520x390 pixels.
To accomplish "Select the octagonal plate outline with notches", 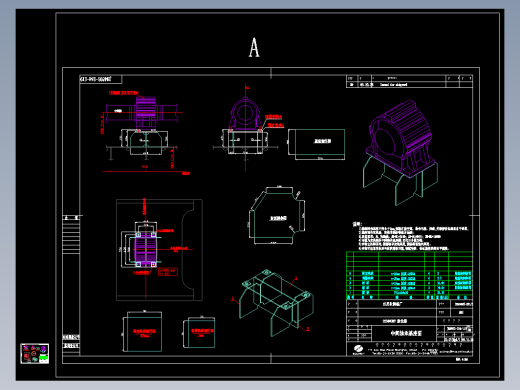I will click(277, 216).
